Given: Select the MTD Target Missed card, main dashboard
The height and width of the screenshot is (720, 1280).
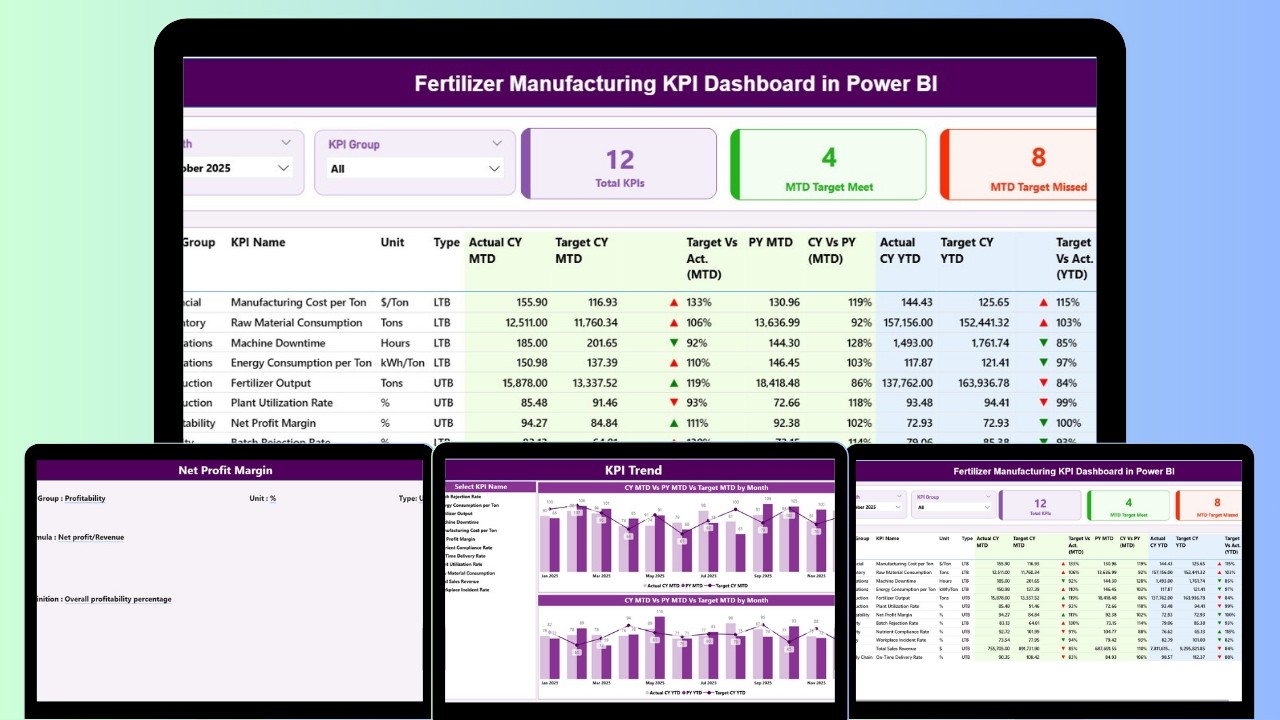Looking at the screenshot, I should (1019, 163).
